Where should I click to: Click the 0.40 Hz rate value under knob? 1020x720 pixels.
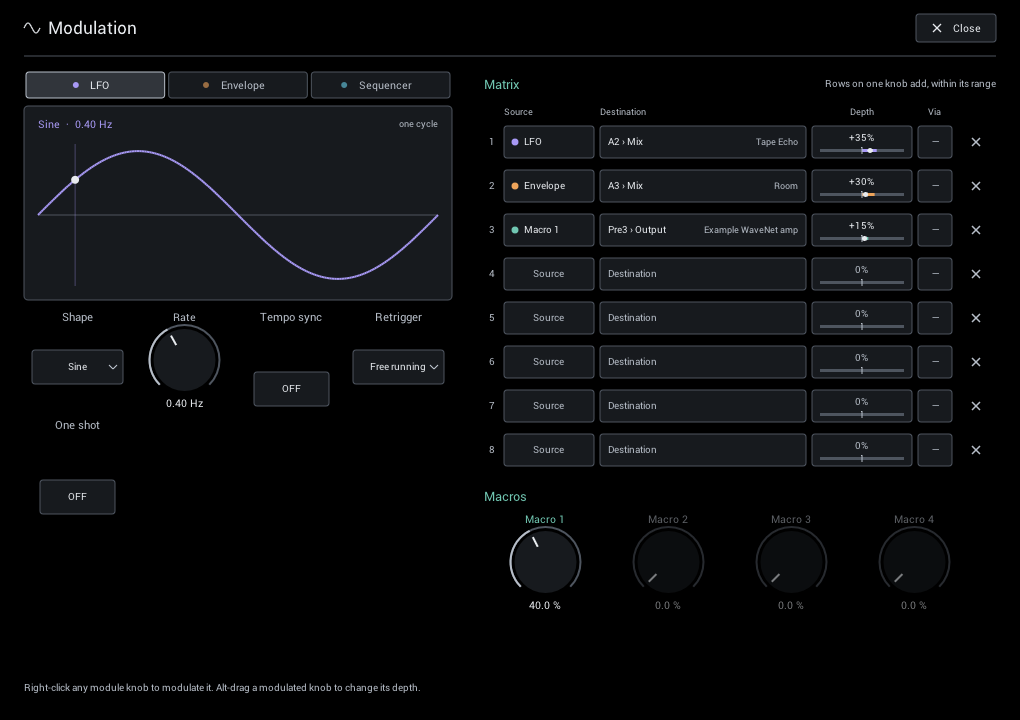coord(184,403)
